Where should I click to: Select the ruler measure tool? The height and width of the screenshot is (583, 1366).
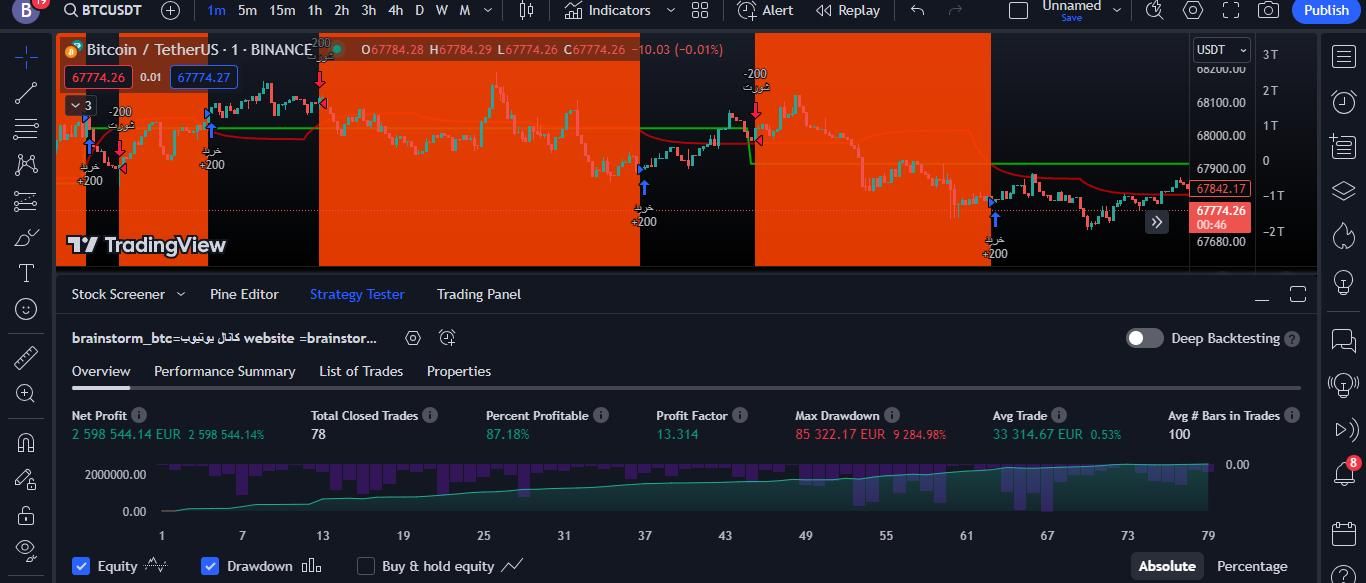pyautogui.click(x=26, y=357)
